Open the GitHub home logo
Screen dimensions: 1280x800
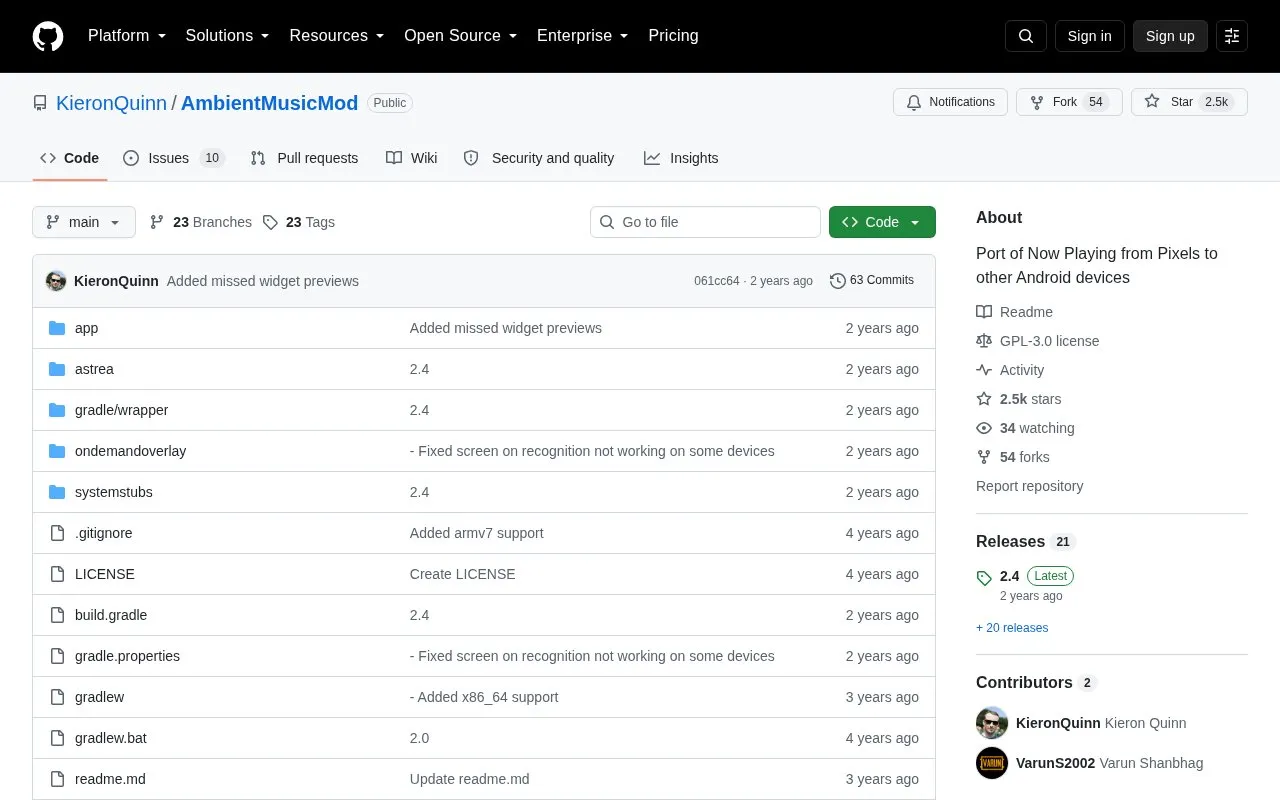tap(48, 36)
